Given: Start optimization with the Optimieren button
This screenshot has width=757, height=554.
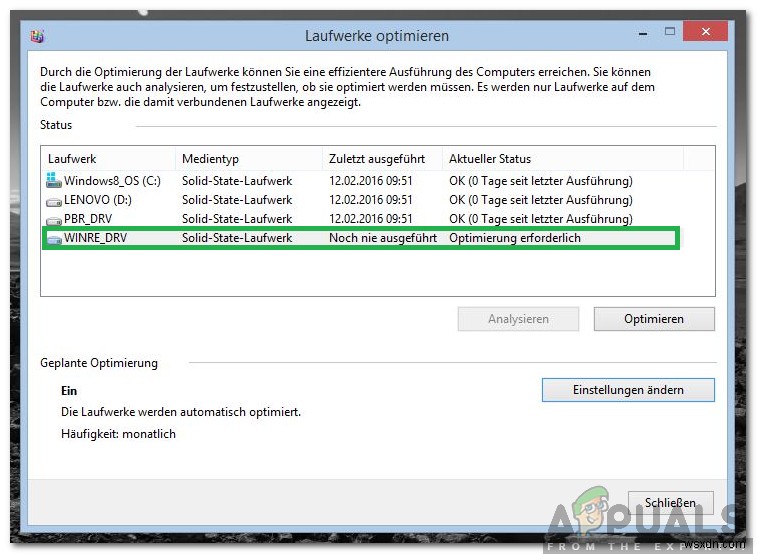Looking at the screenshot, I should (x=654, y=319).
